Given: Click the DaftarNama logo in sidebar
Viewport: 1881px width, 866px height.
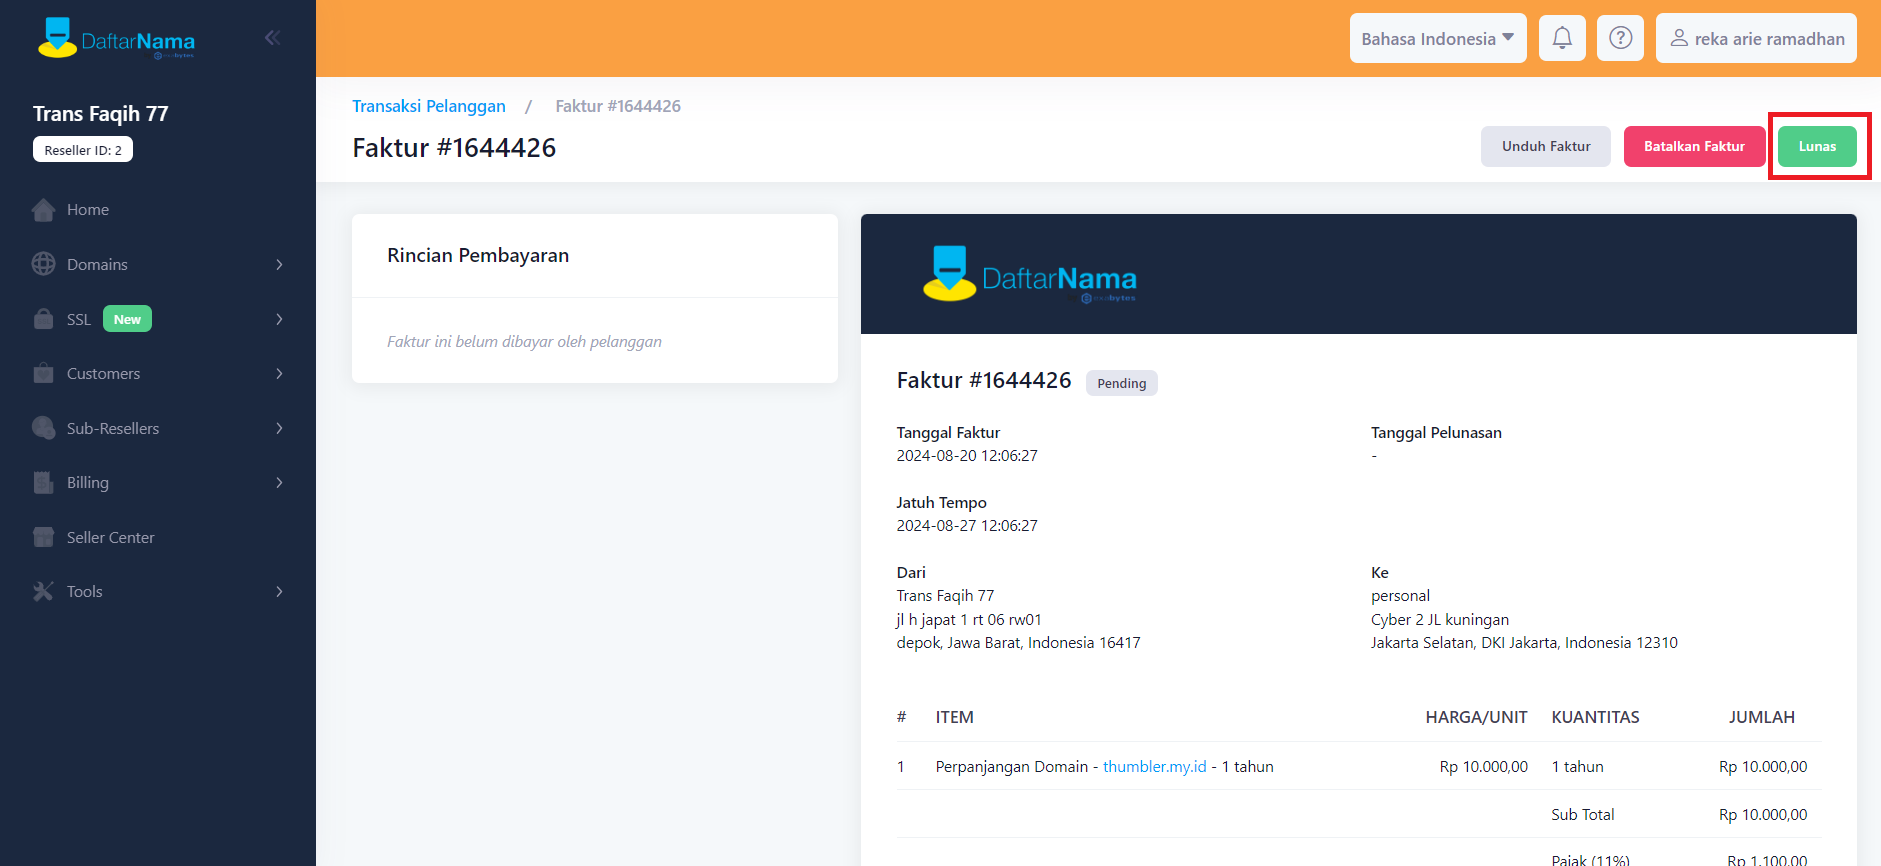Looking at the screenshot, I should (116, 38).
